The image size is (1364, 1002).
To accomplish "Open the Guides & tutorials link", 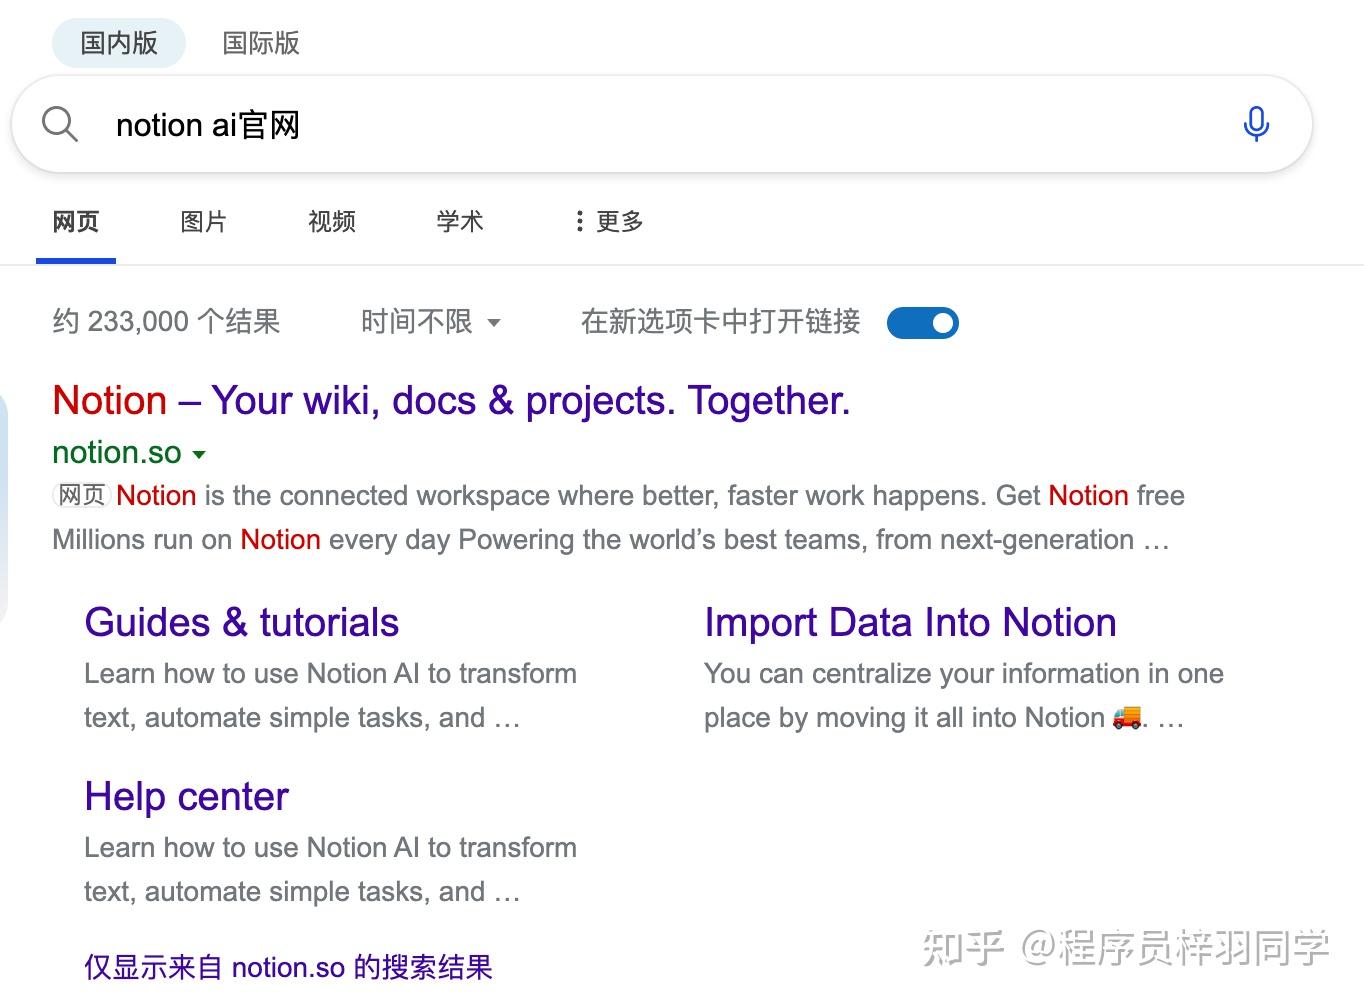I will [241, 622].
